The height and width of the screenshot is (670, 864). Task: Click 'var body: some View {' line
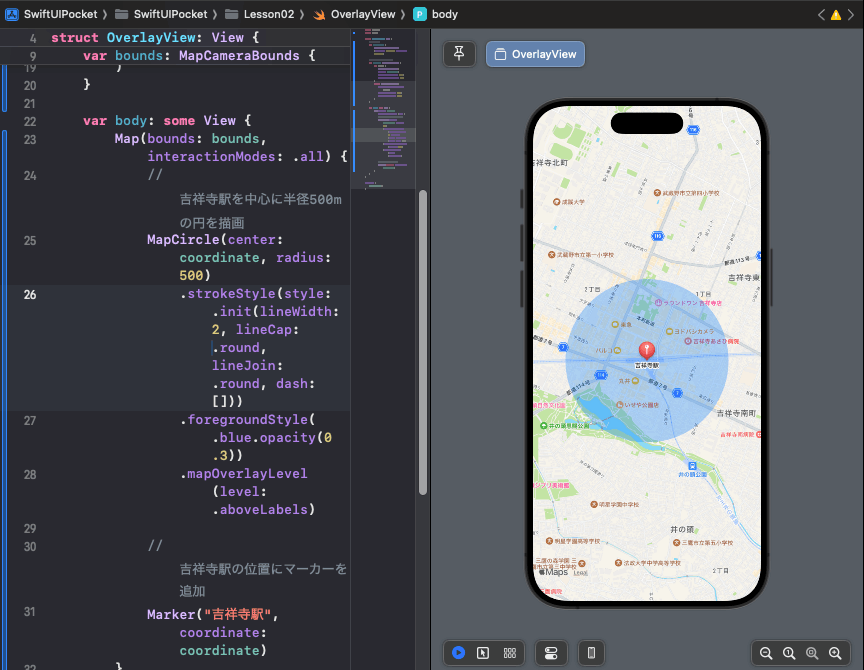tap(167, 121)
